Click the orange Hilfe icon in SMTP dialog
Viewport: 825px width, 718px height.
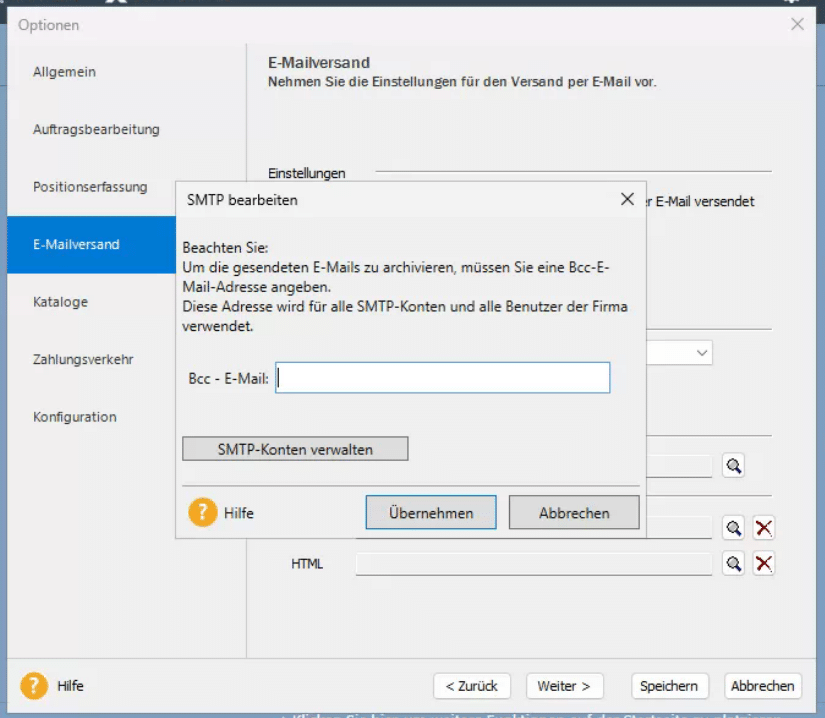click(202, 513)
